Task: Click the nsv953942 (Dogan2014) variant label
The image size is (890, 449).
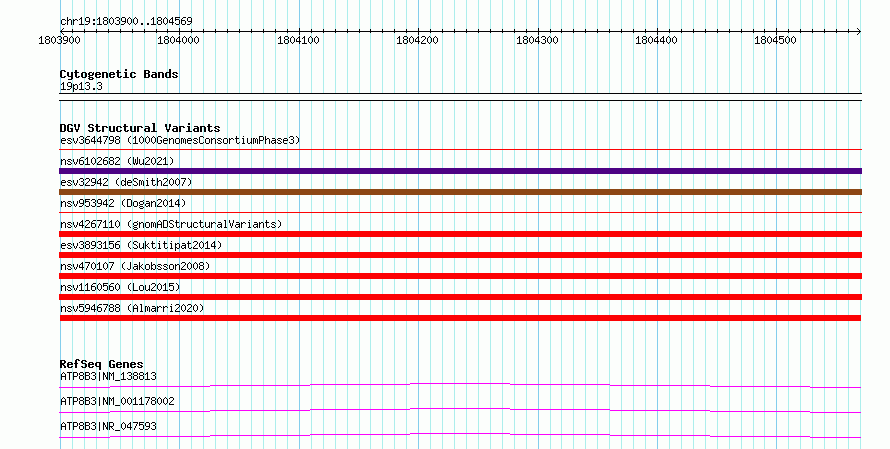Action: coord(123,203)
